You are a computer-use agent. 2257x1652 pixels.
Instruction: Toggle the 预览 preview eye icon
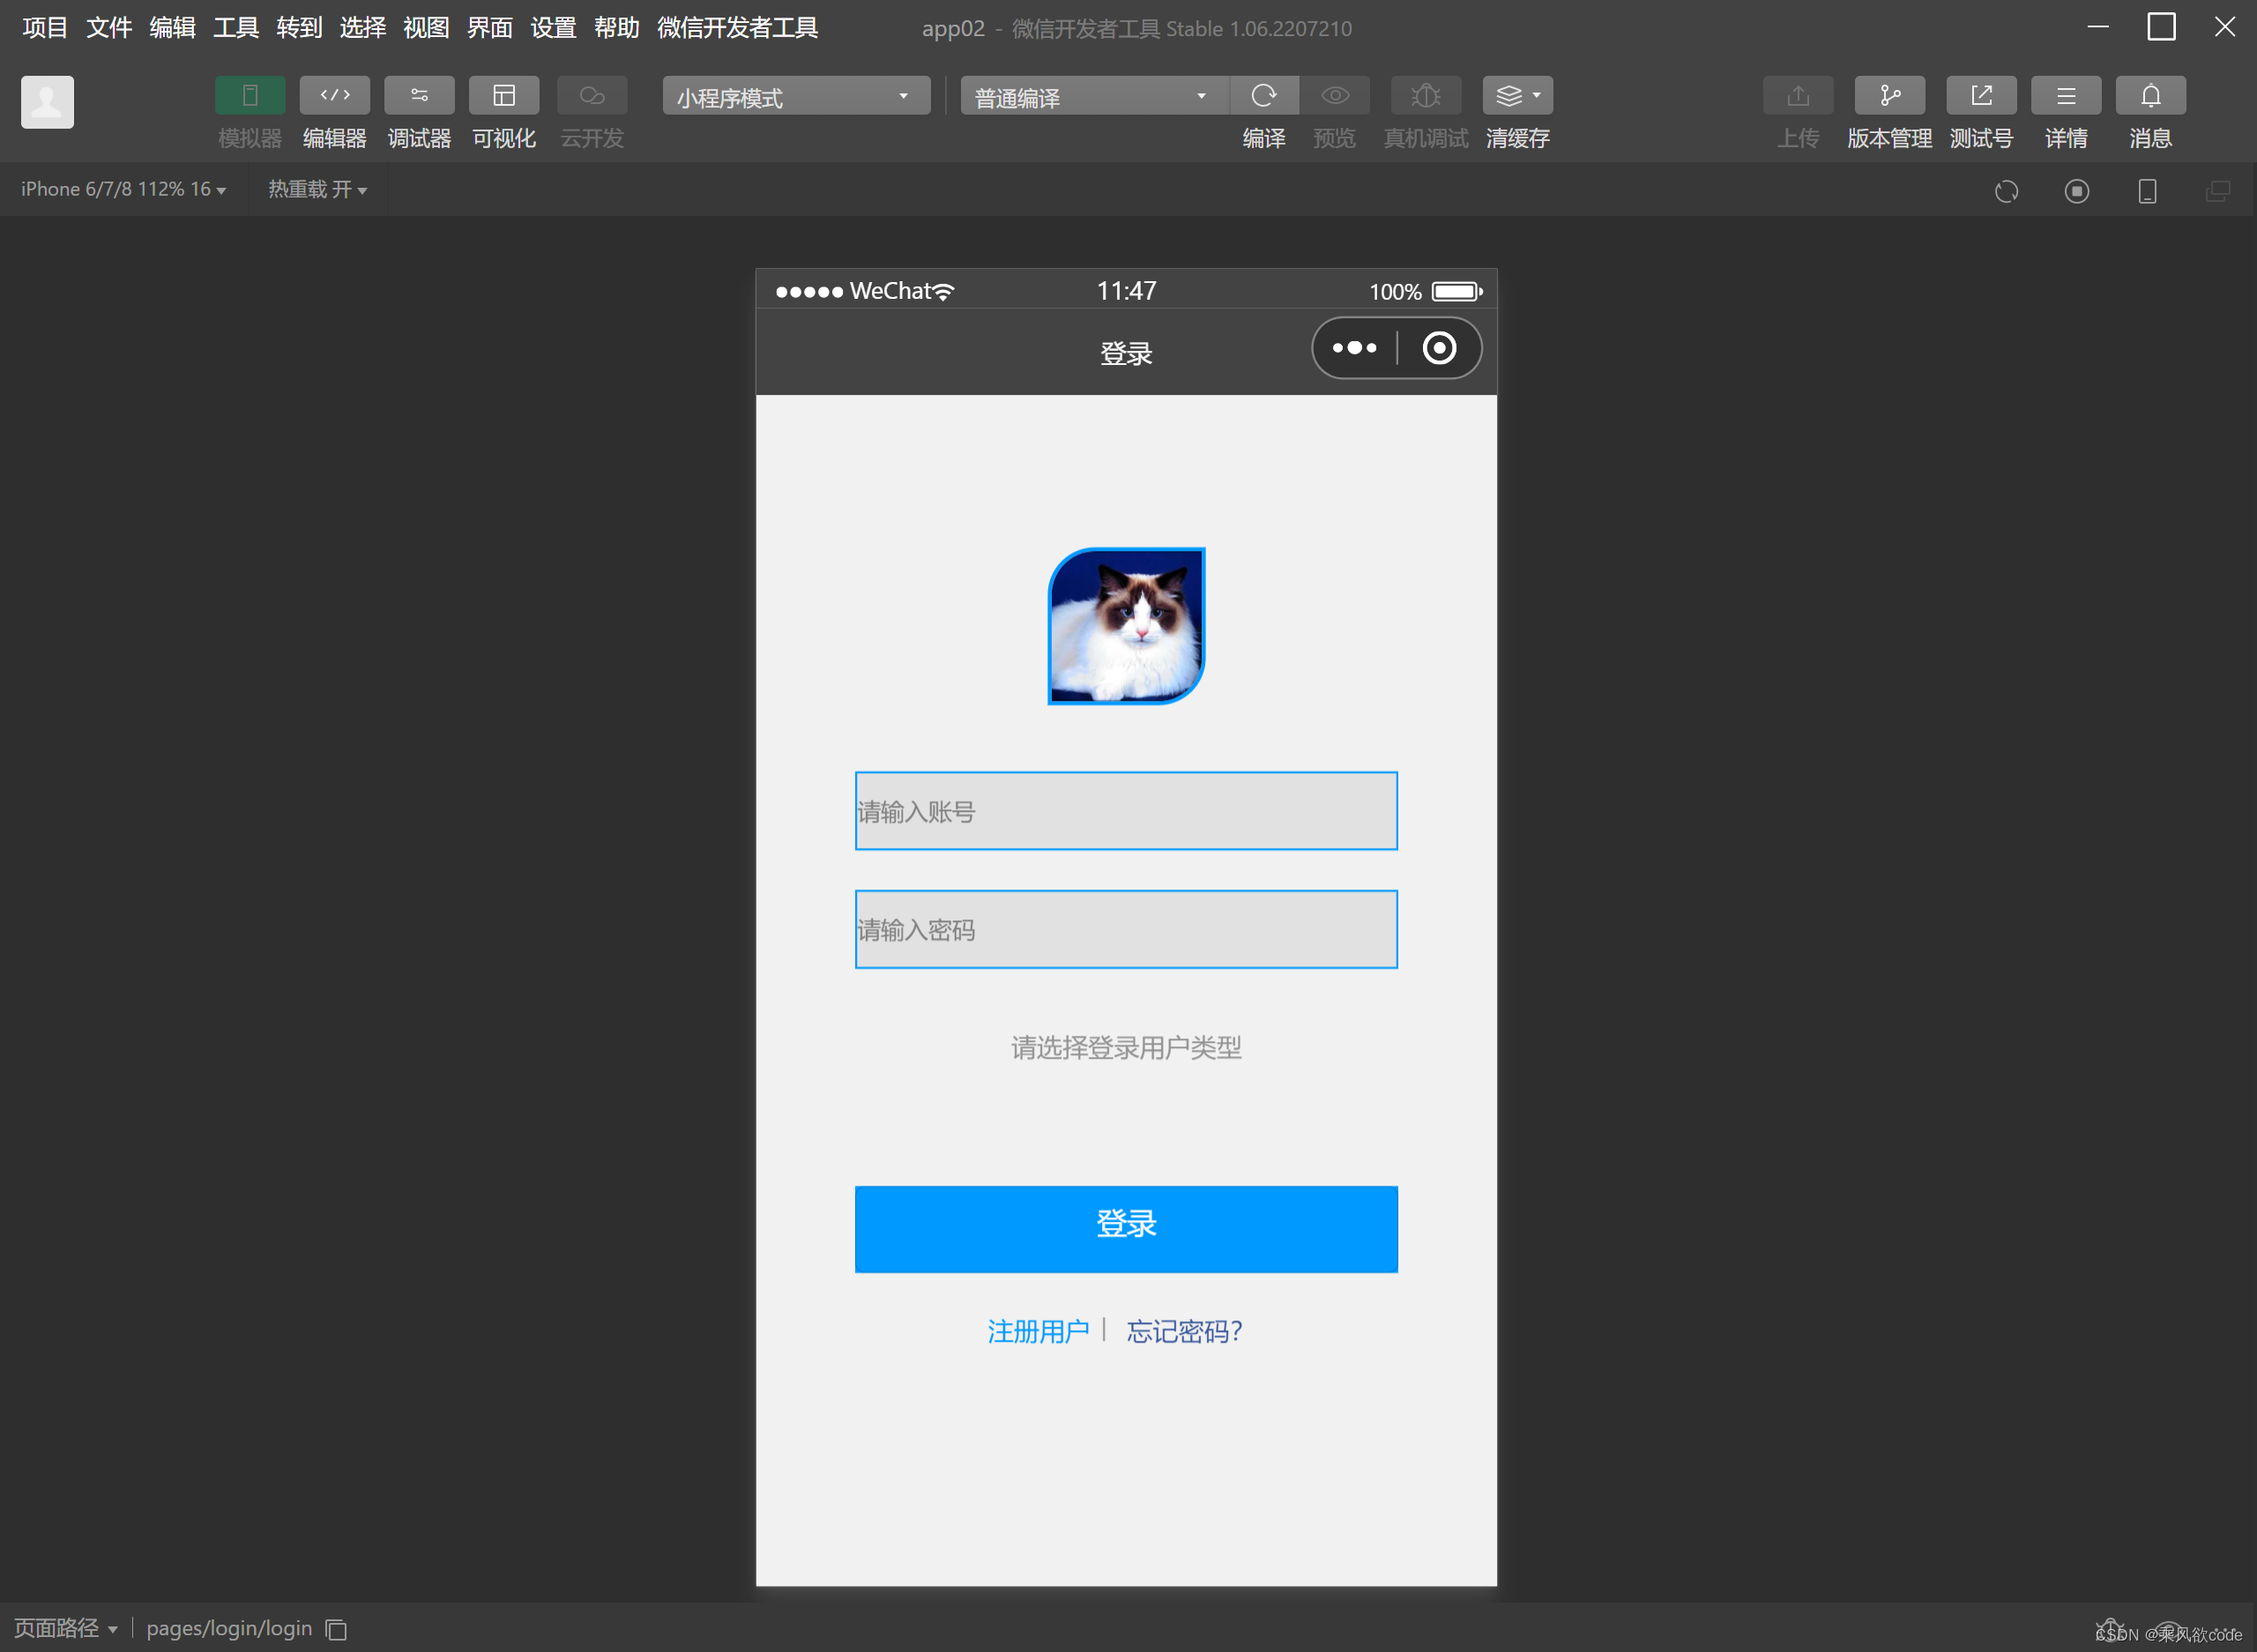[x=1334, y=95]
